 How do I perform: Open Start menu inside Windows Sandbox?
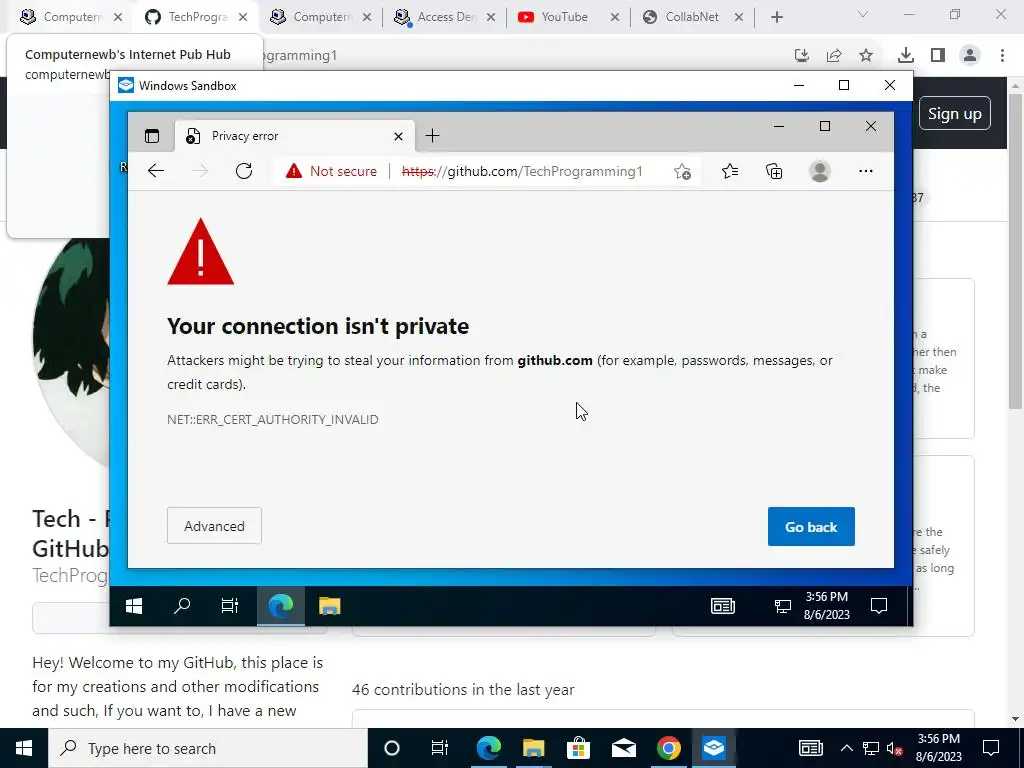pos(134,606)
